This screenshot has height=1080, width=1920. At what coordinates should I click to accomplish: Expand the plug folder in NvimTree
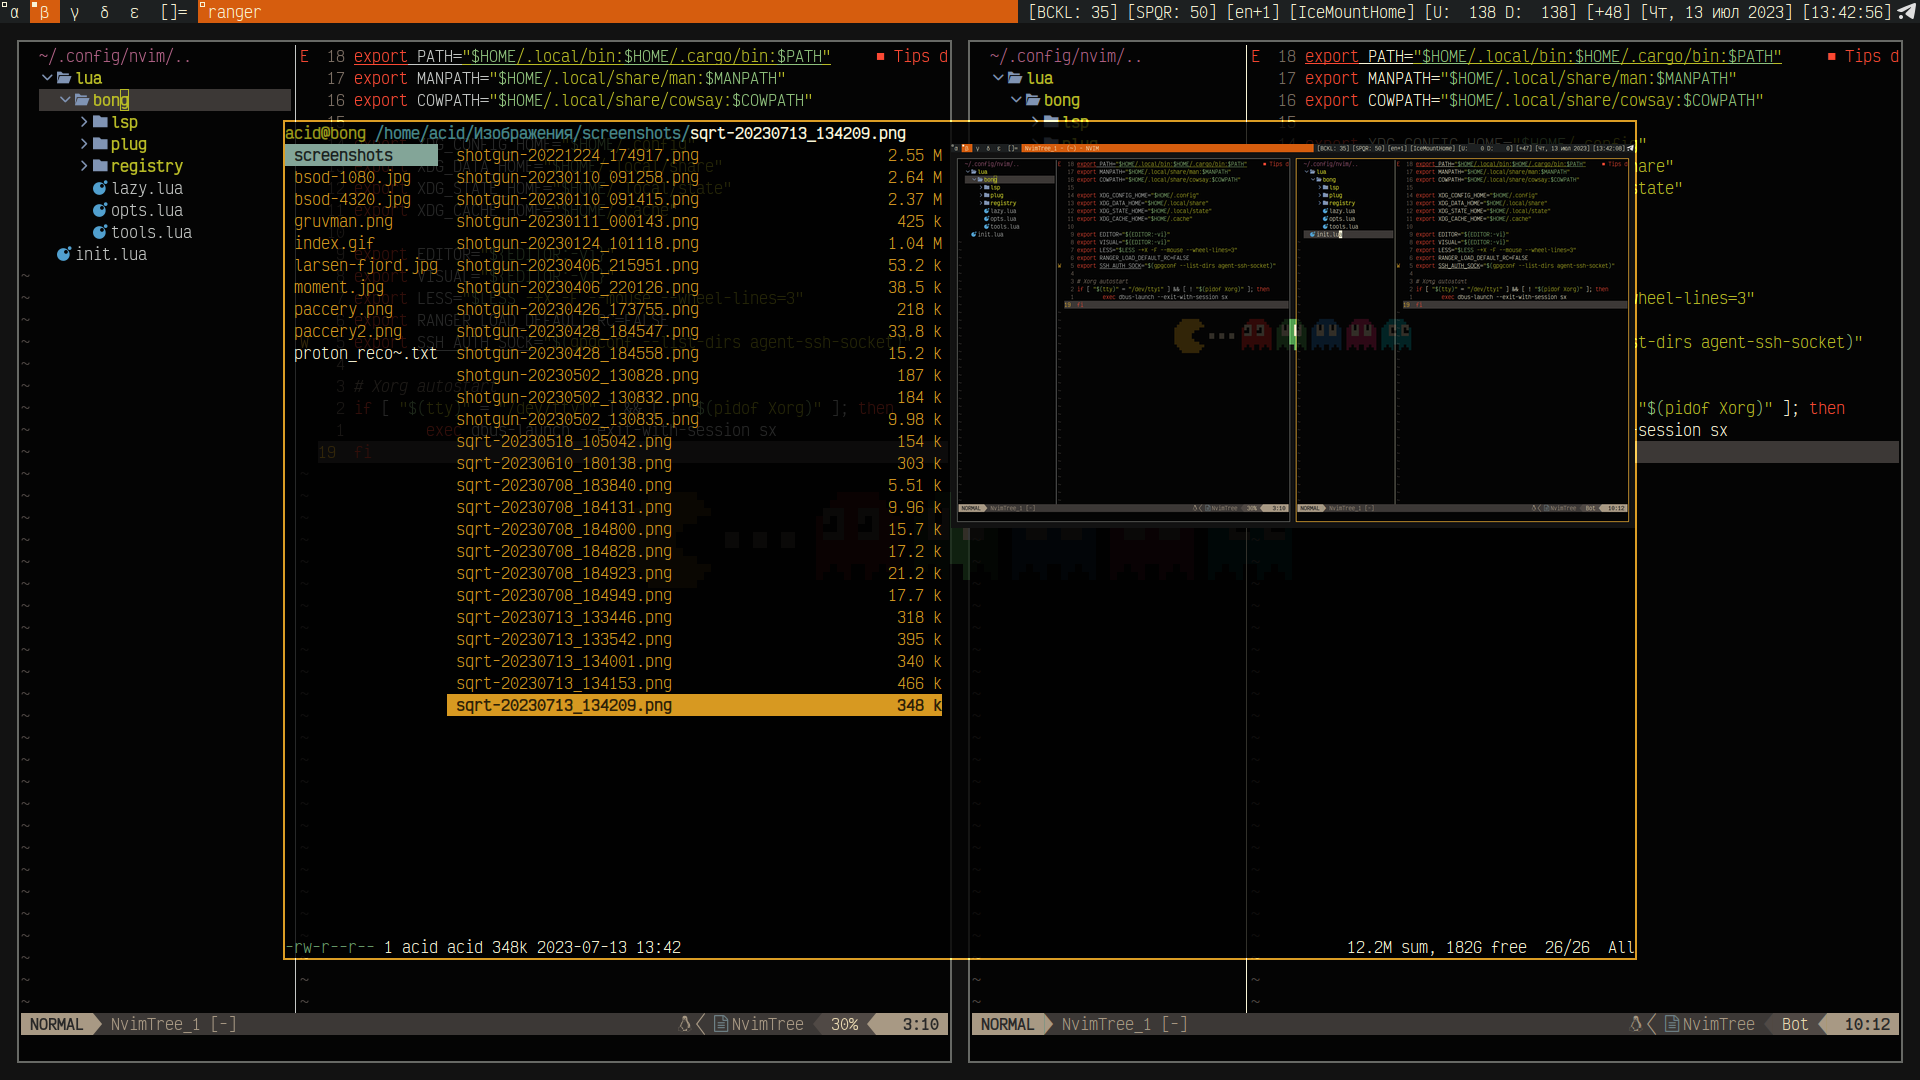click(x=84, y=144)
